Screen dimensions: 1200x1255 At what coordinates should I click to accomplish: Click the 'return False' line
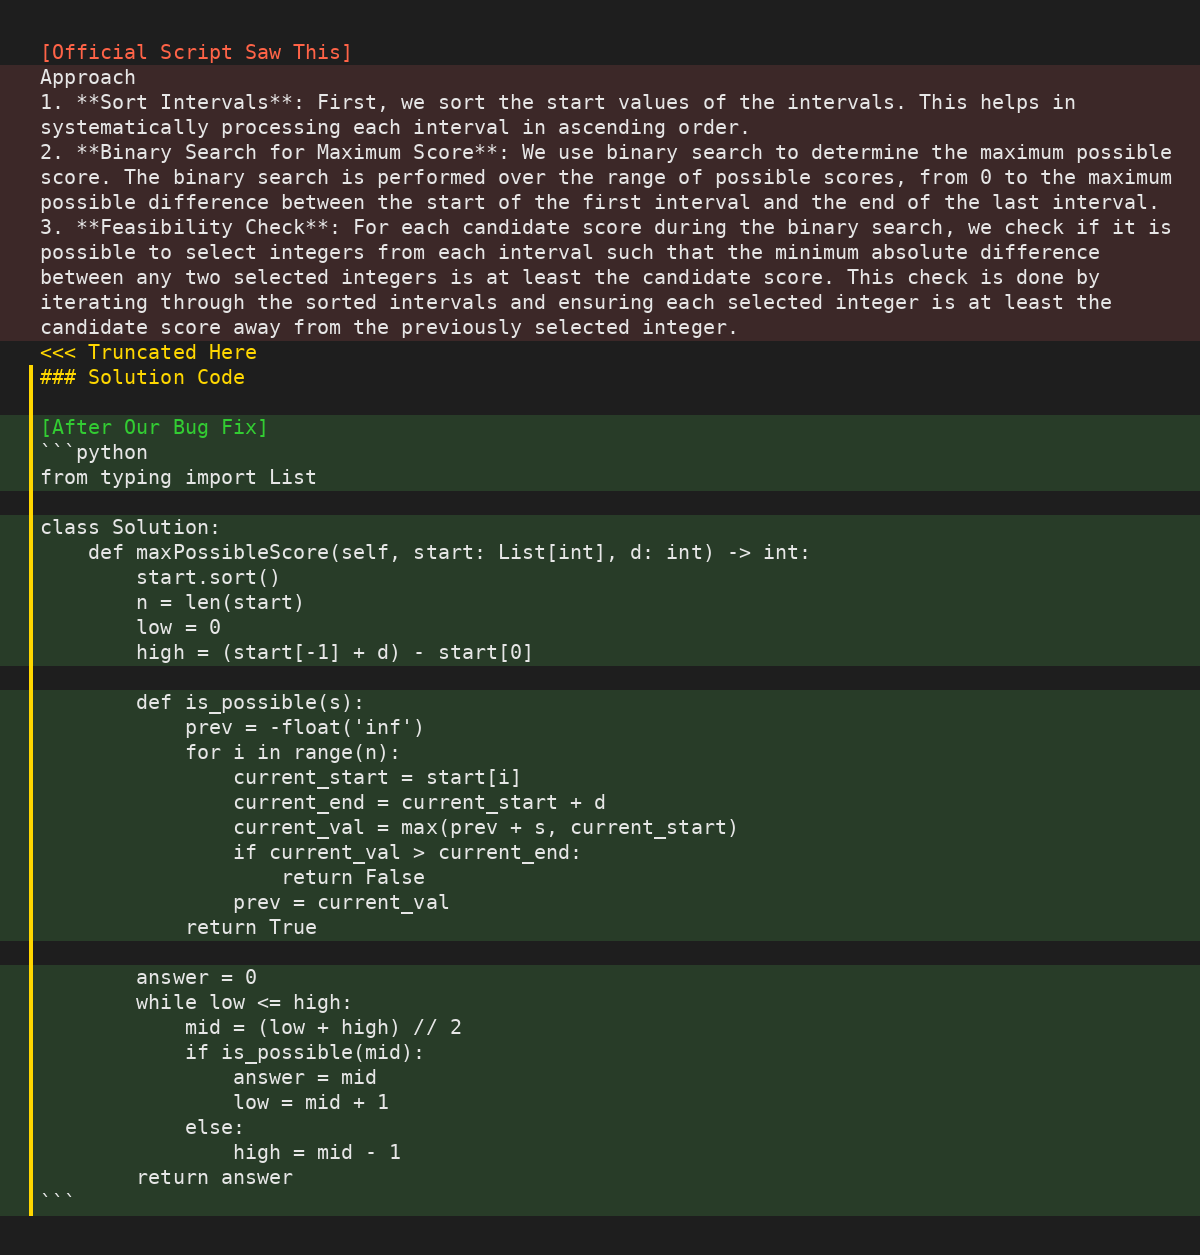tap(353, 878)
